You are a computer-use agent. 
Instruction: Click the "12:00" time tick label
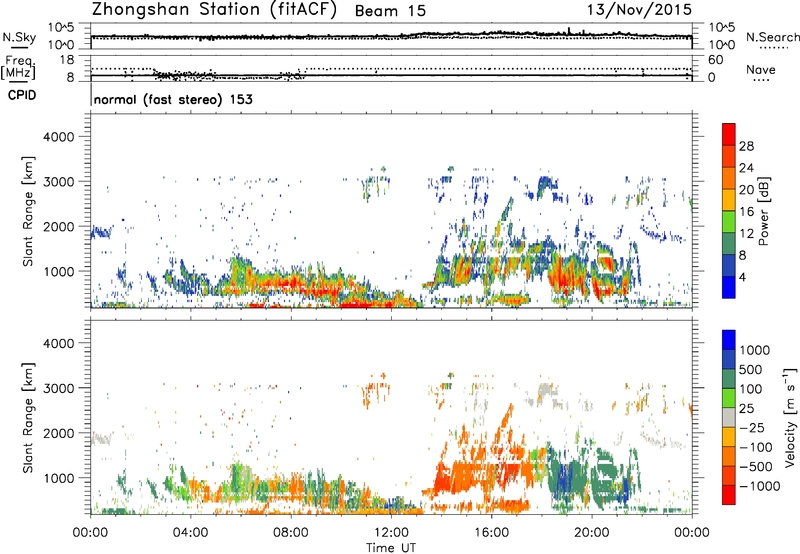click(x=391, y=533)
